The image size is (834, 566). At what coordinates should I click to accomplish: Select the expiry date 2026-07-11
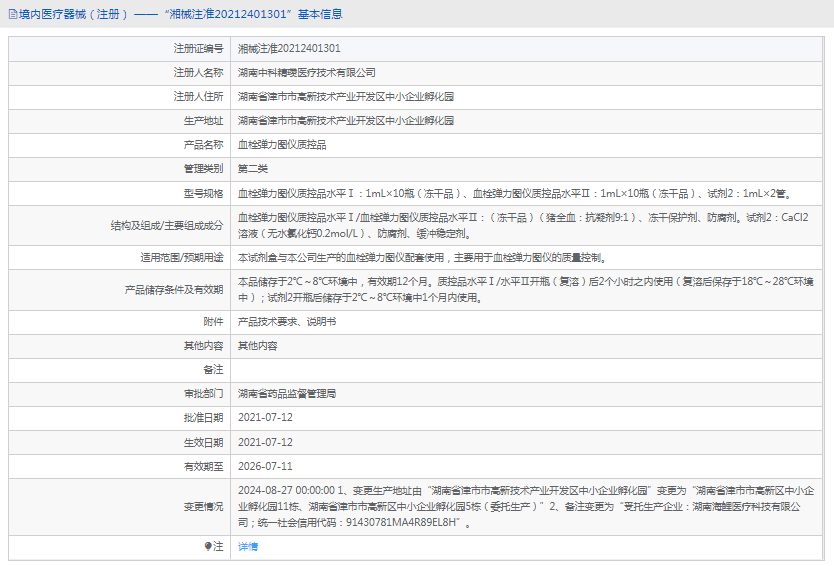265,467
